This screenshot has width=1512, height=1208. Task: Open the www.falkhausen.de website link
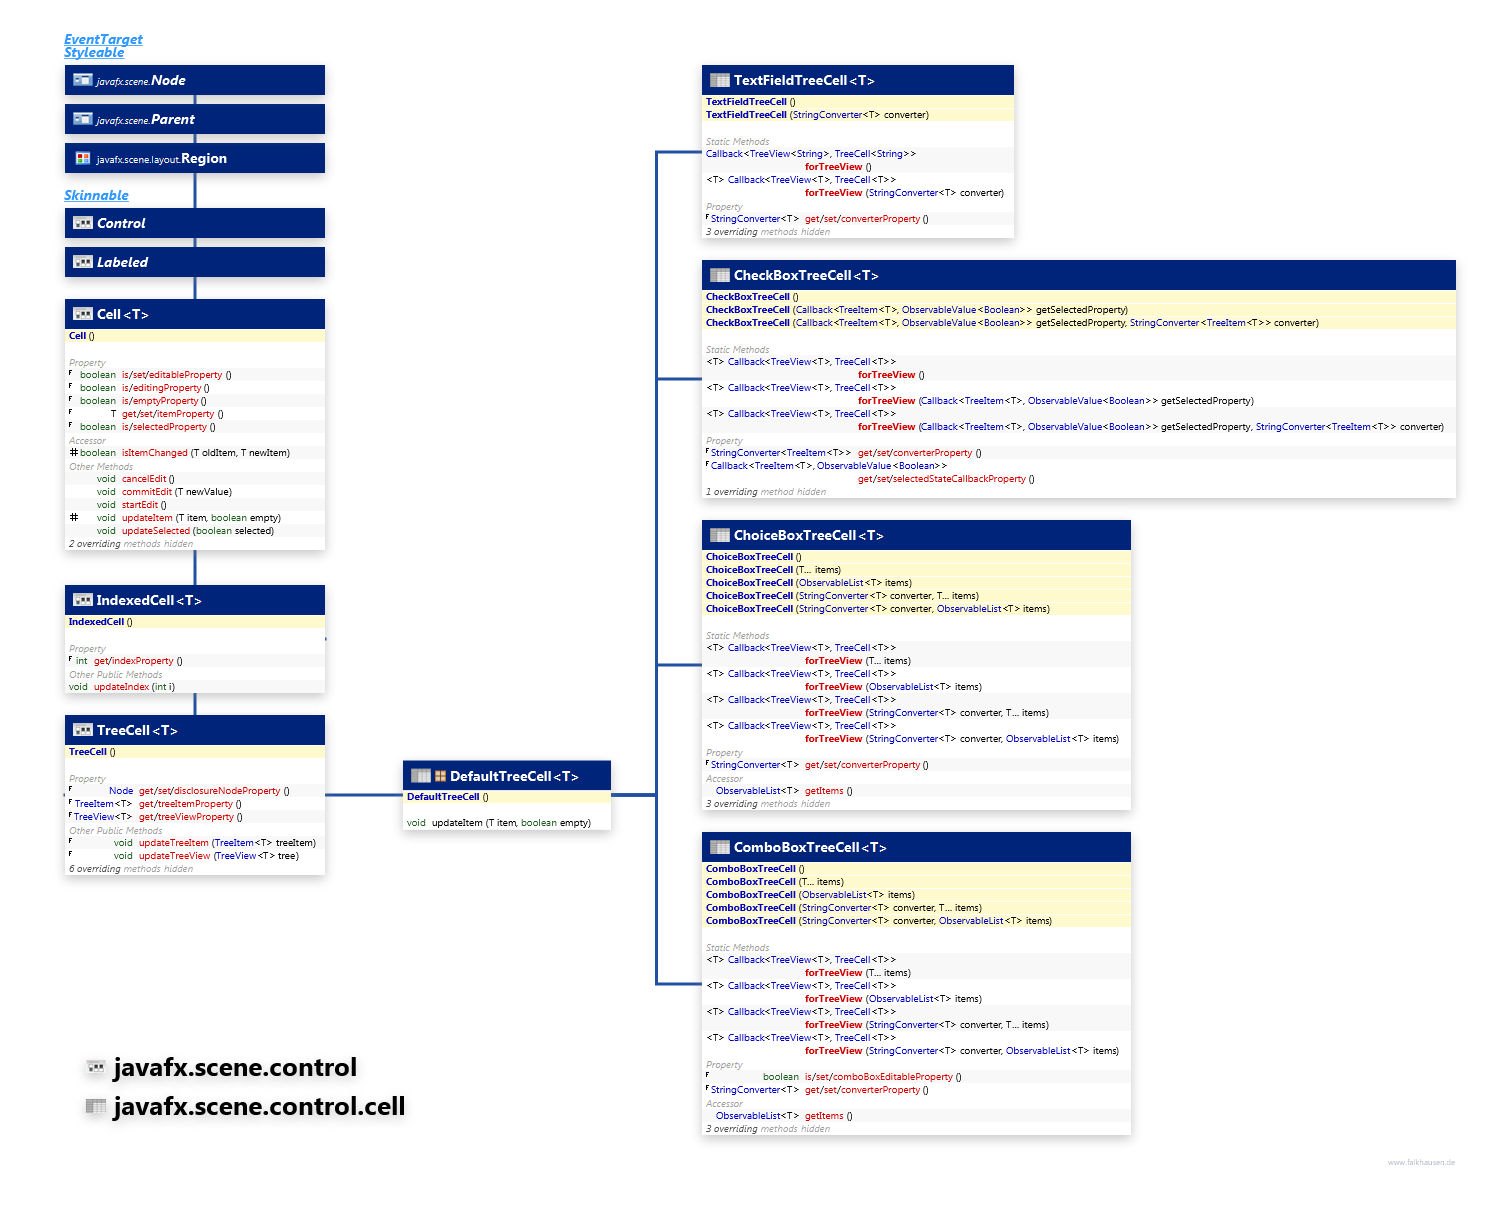coord(1421,1162)
